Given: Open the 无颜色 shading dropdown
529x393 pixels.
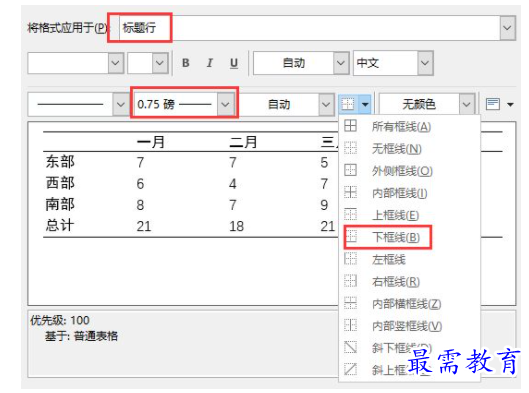Looking at the screenshot, I should click(466, 104).
